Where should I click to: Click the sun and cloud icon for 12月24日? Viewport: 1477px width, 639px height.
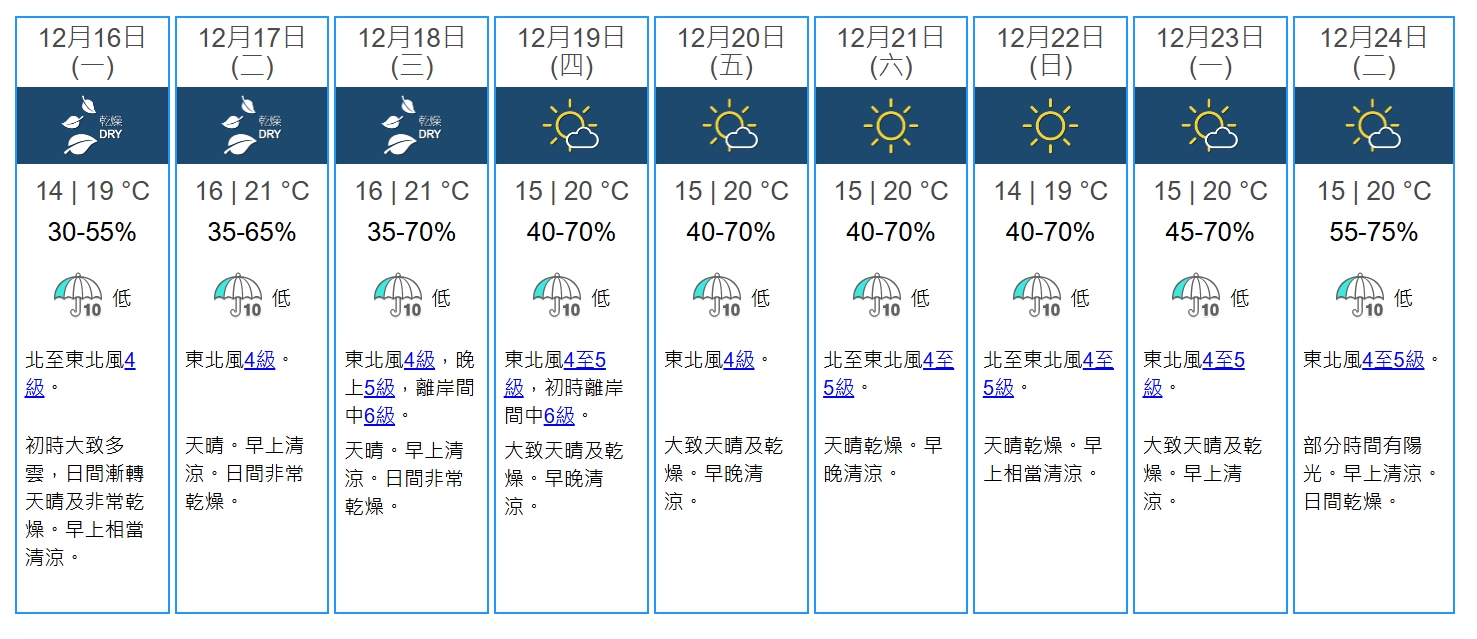click(x=1373, y=126)
